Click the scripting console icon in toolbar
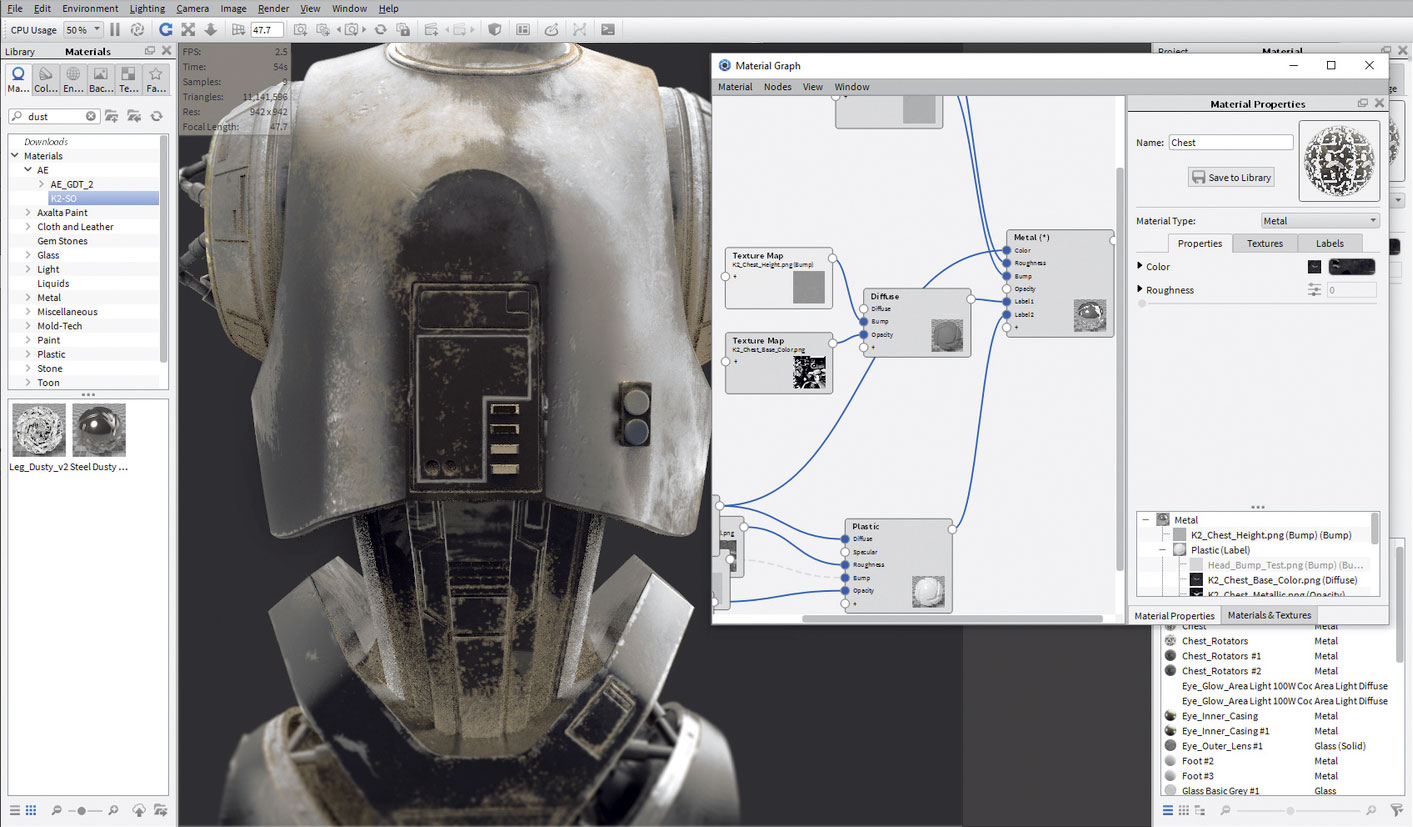The width and height of the screenshot is (1413, 827). pyautogui.click(x=607, y=30)
